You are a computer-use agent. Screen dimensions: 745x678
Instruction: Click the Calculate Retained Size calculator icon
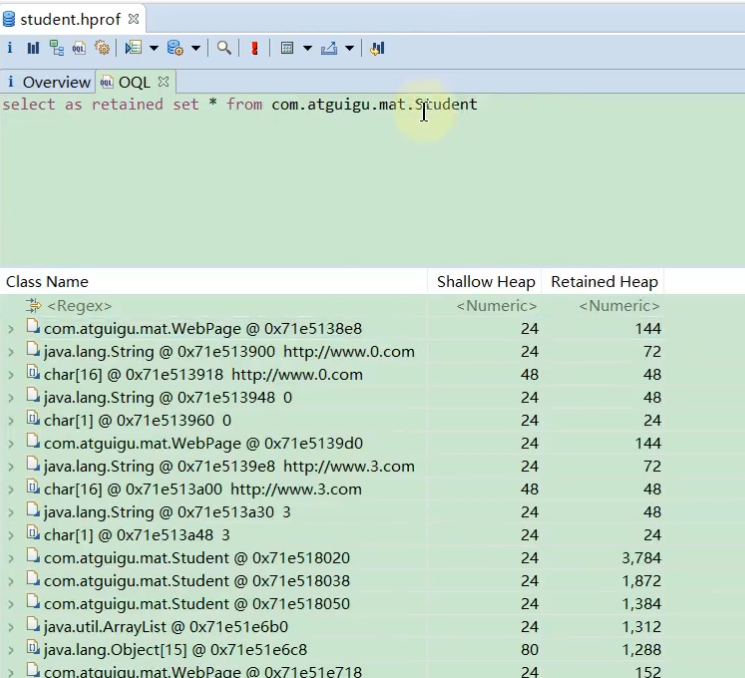click(x=287, y=48)
